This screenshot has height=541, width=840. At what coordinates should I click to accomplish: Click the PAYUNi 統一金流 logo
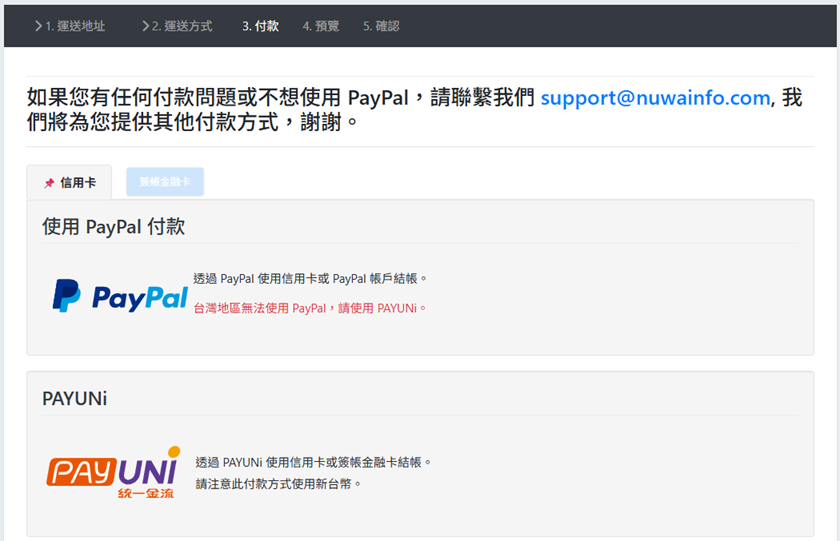coord(114,472)
